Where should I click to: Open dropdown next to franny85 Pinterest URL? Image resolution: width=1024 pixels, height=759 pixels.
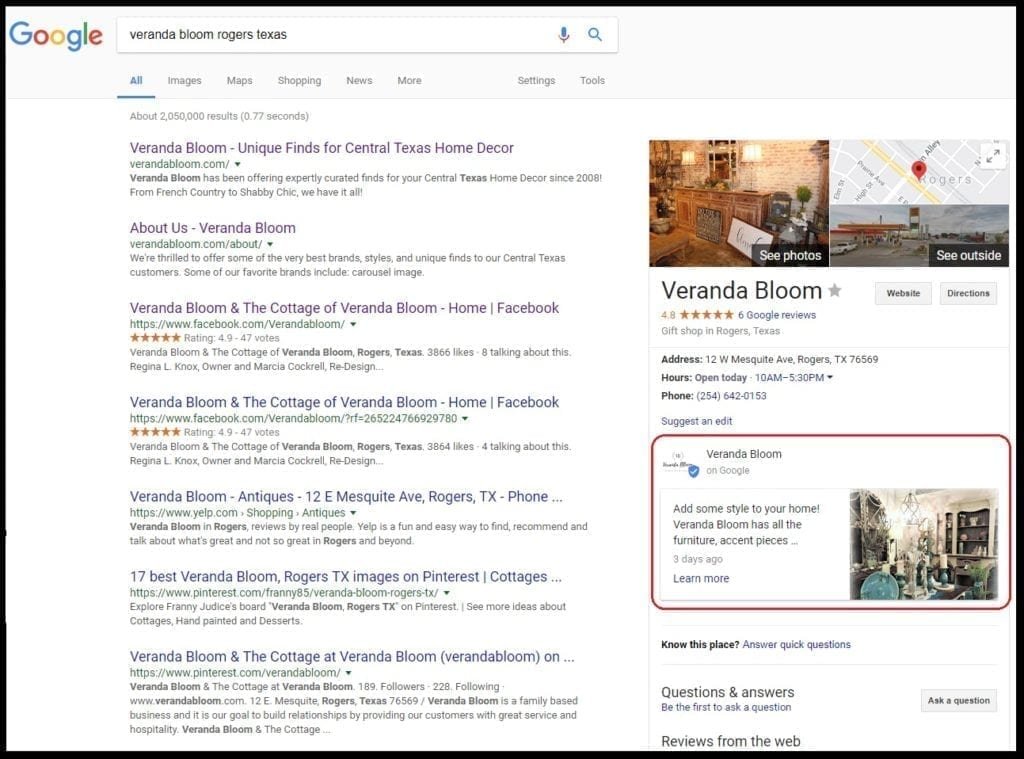(447, 593)
